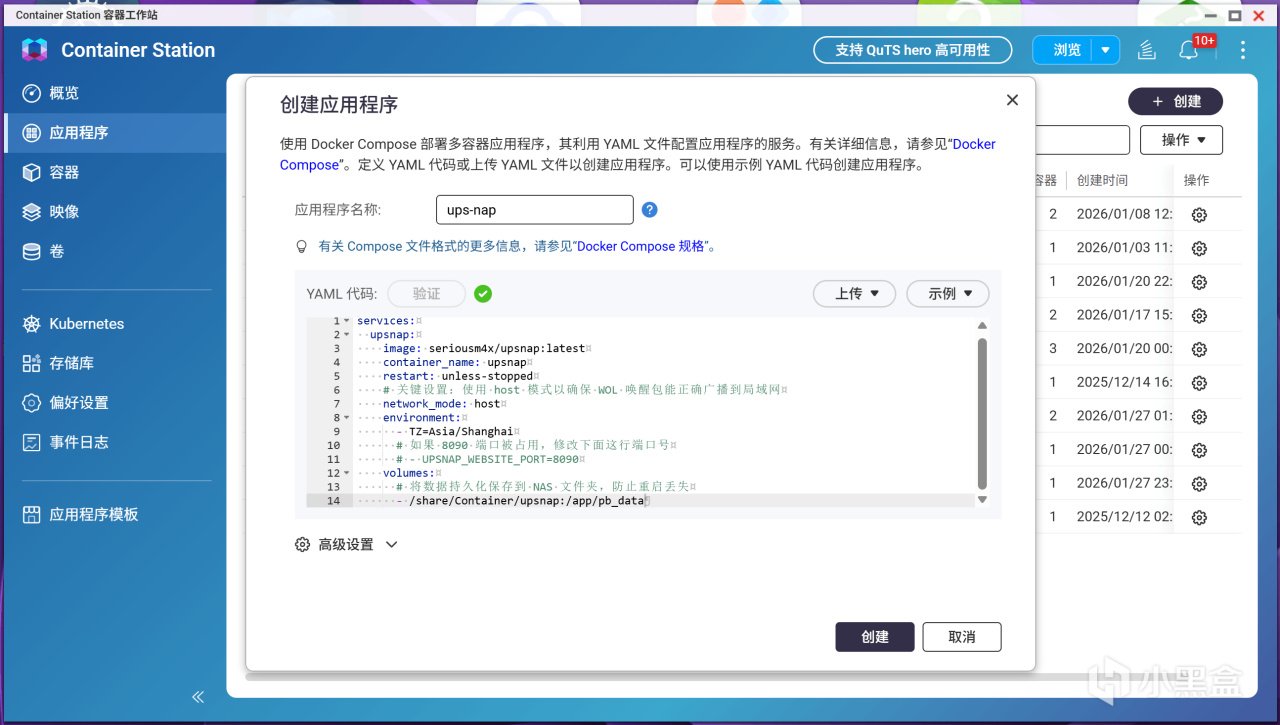Click the + 创建 button
1280x725 pixels.
pyautogui.click(x=1175, y=101)
